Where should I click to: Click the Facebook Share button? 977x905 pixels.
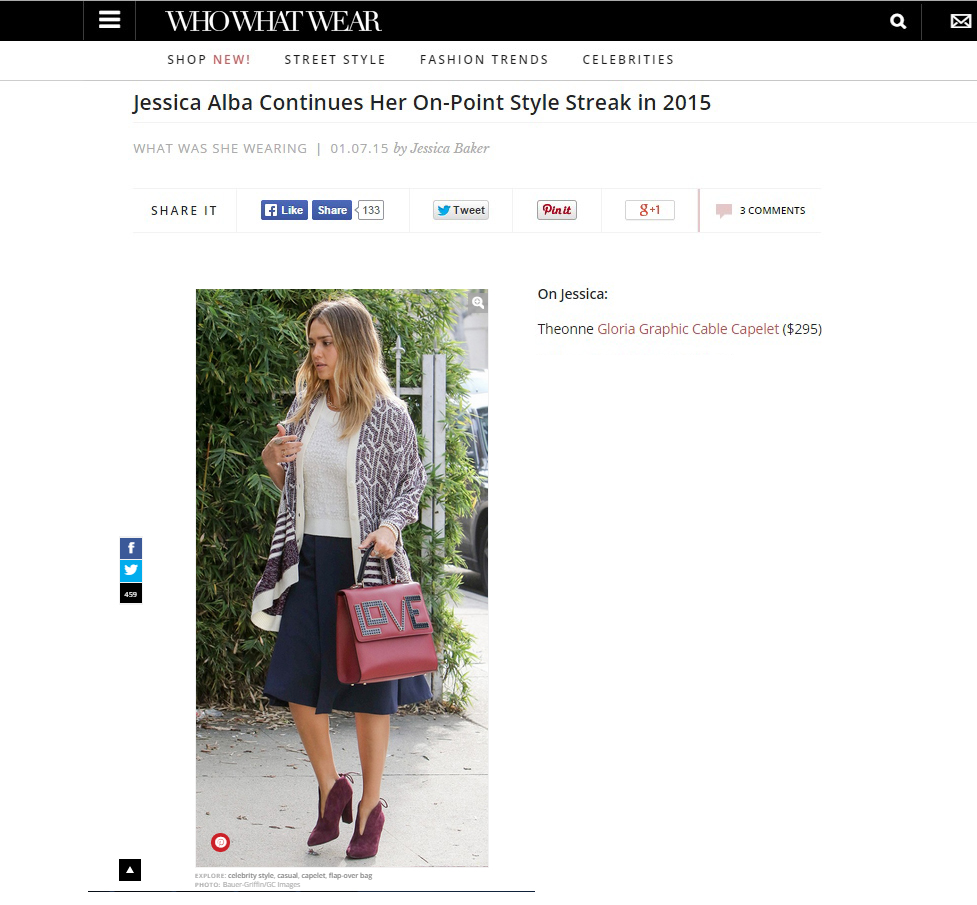(332, 210)
